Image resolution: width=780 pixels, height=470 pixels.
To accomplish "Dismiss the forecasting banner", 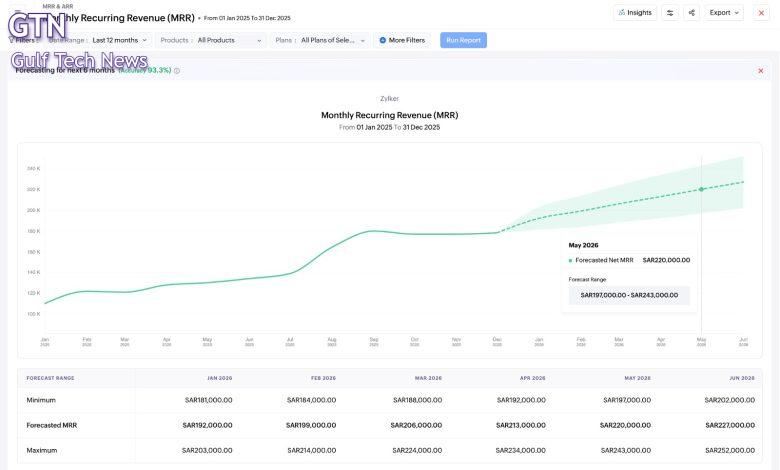I will tap(760, 71).
